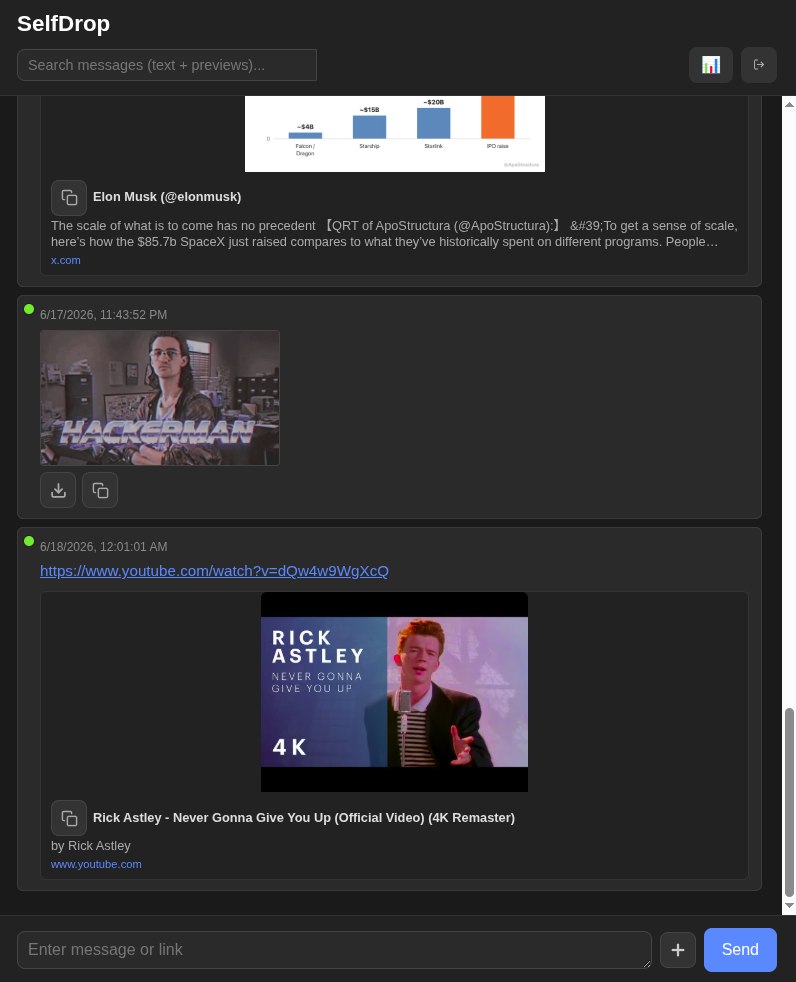Open the x.com source link
The width and height of the screenshot is (796, 982).
pos(66,260)
